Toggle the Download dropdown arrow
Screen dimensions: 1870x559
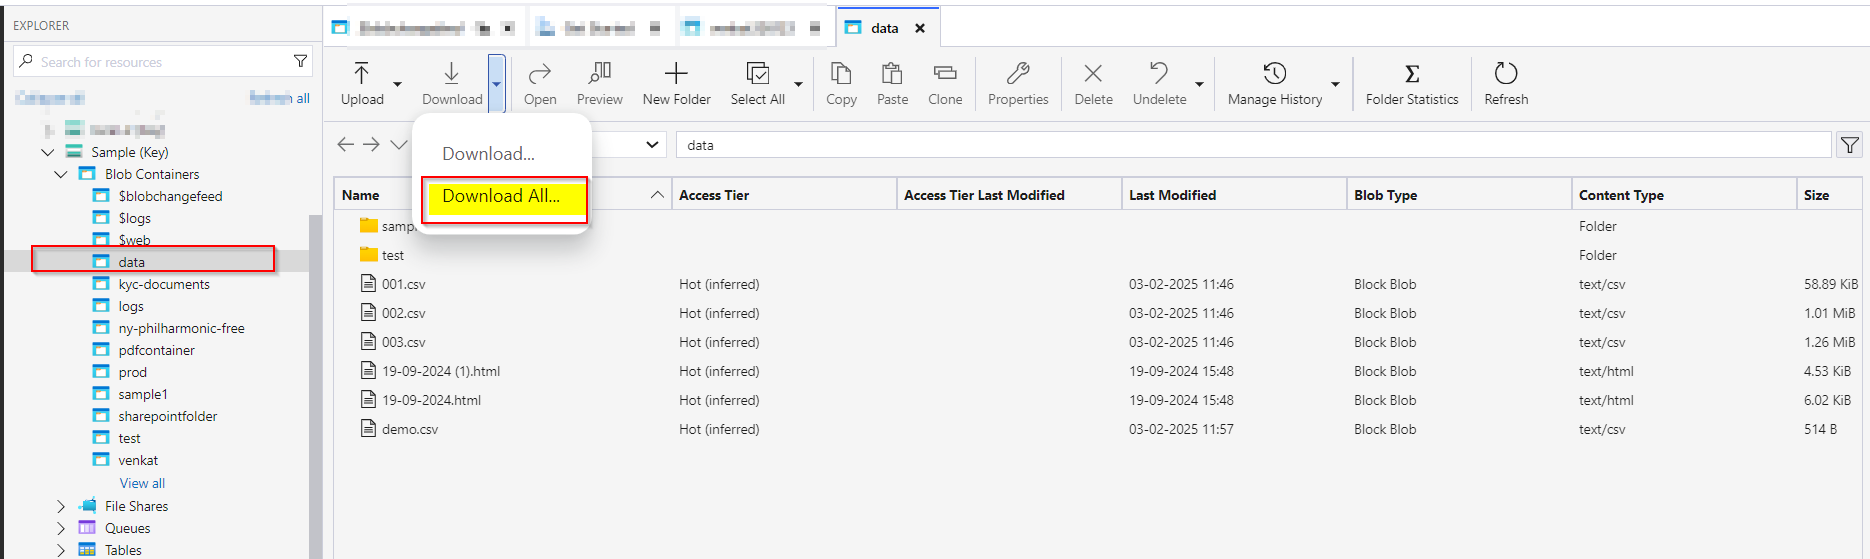[496, 83]
